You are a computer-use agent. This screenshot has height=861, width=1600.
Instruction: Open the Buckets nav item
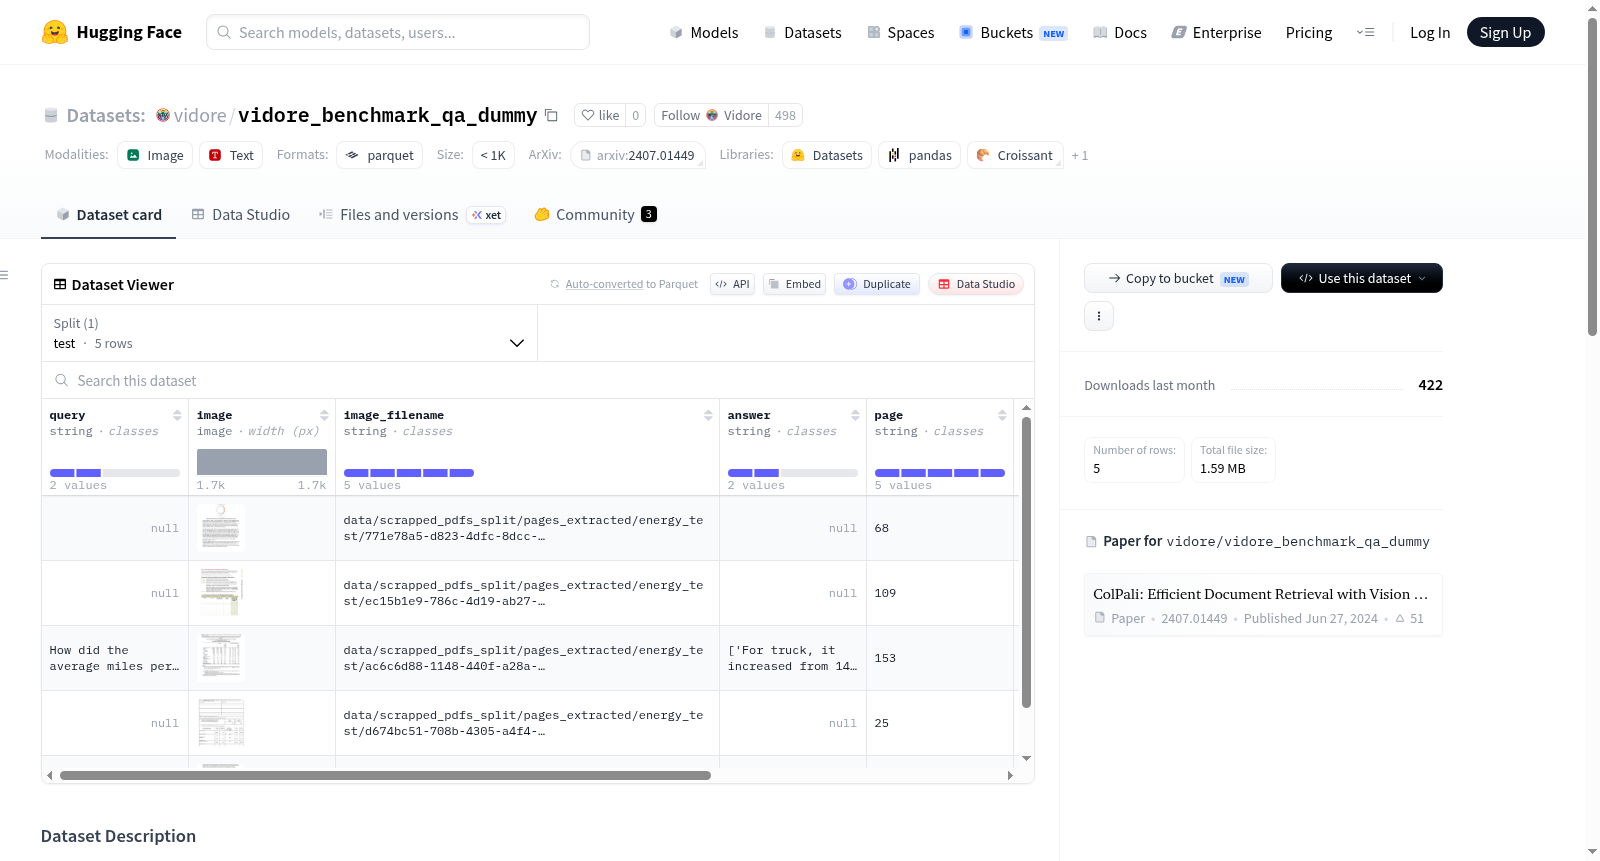coord(1013,32)
